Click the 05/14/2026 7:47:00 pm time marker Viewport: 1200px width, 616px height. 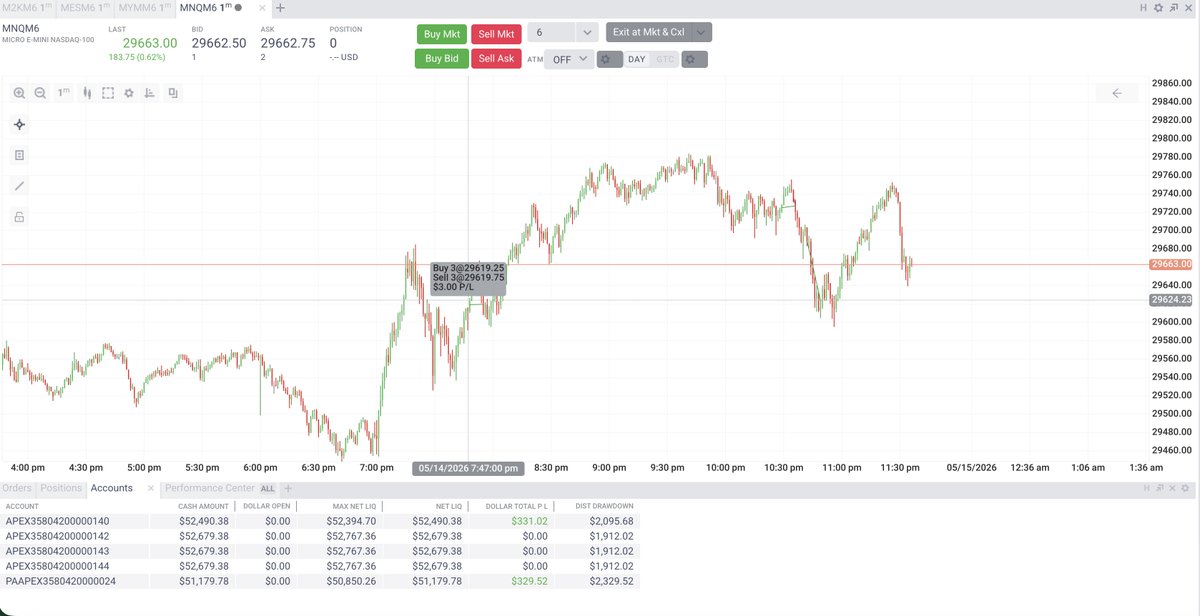(x=468, y=468)
